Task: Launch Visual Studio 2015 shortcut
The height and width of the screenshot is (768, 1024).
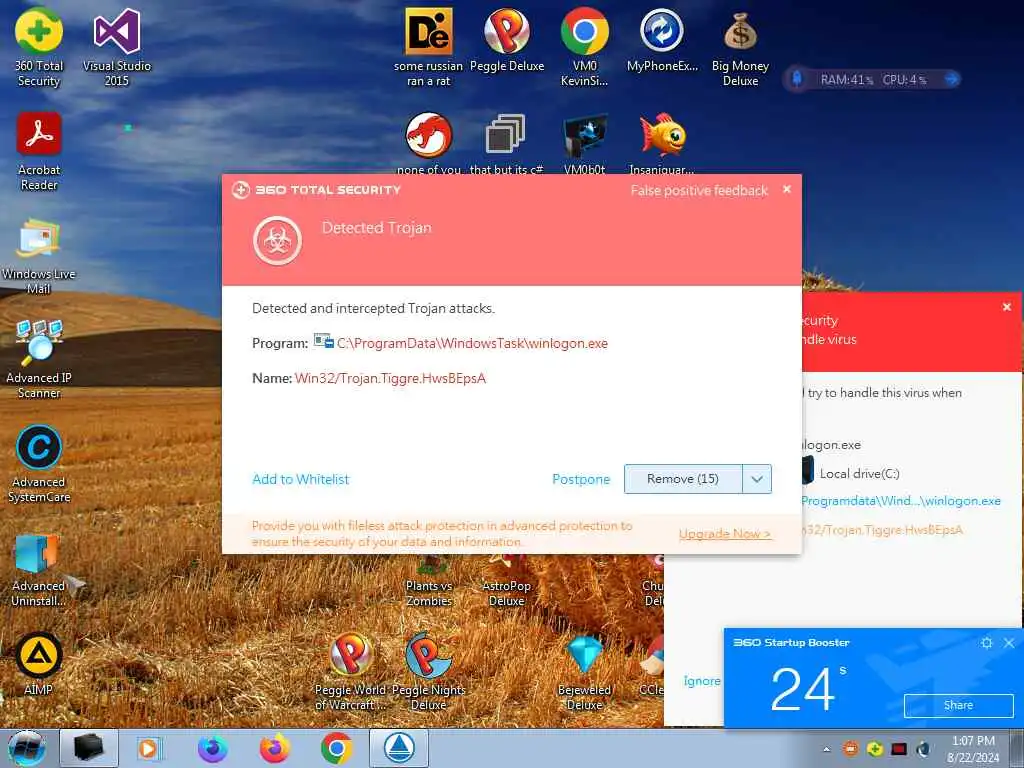Action: tap(116, 47)
